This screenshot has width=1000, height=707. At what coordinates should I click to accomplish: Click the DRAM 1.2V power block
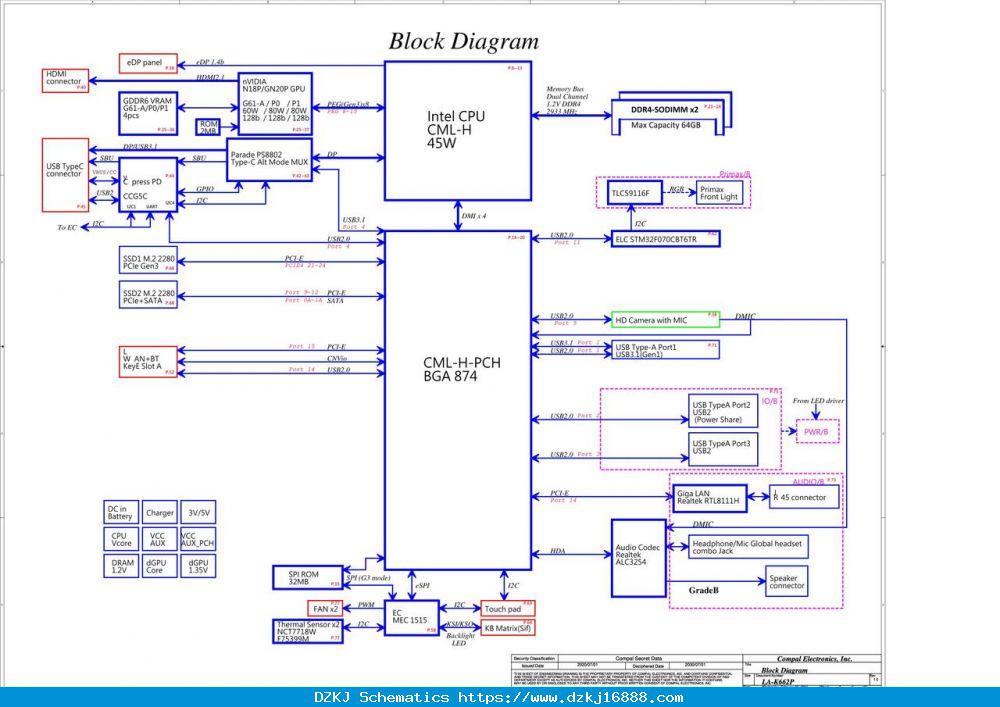click(121, 566)
